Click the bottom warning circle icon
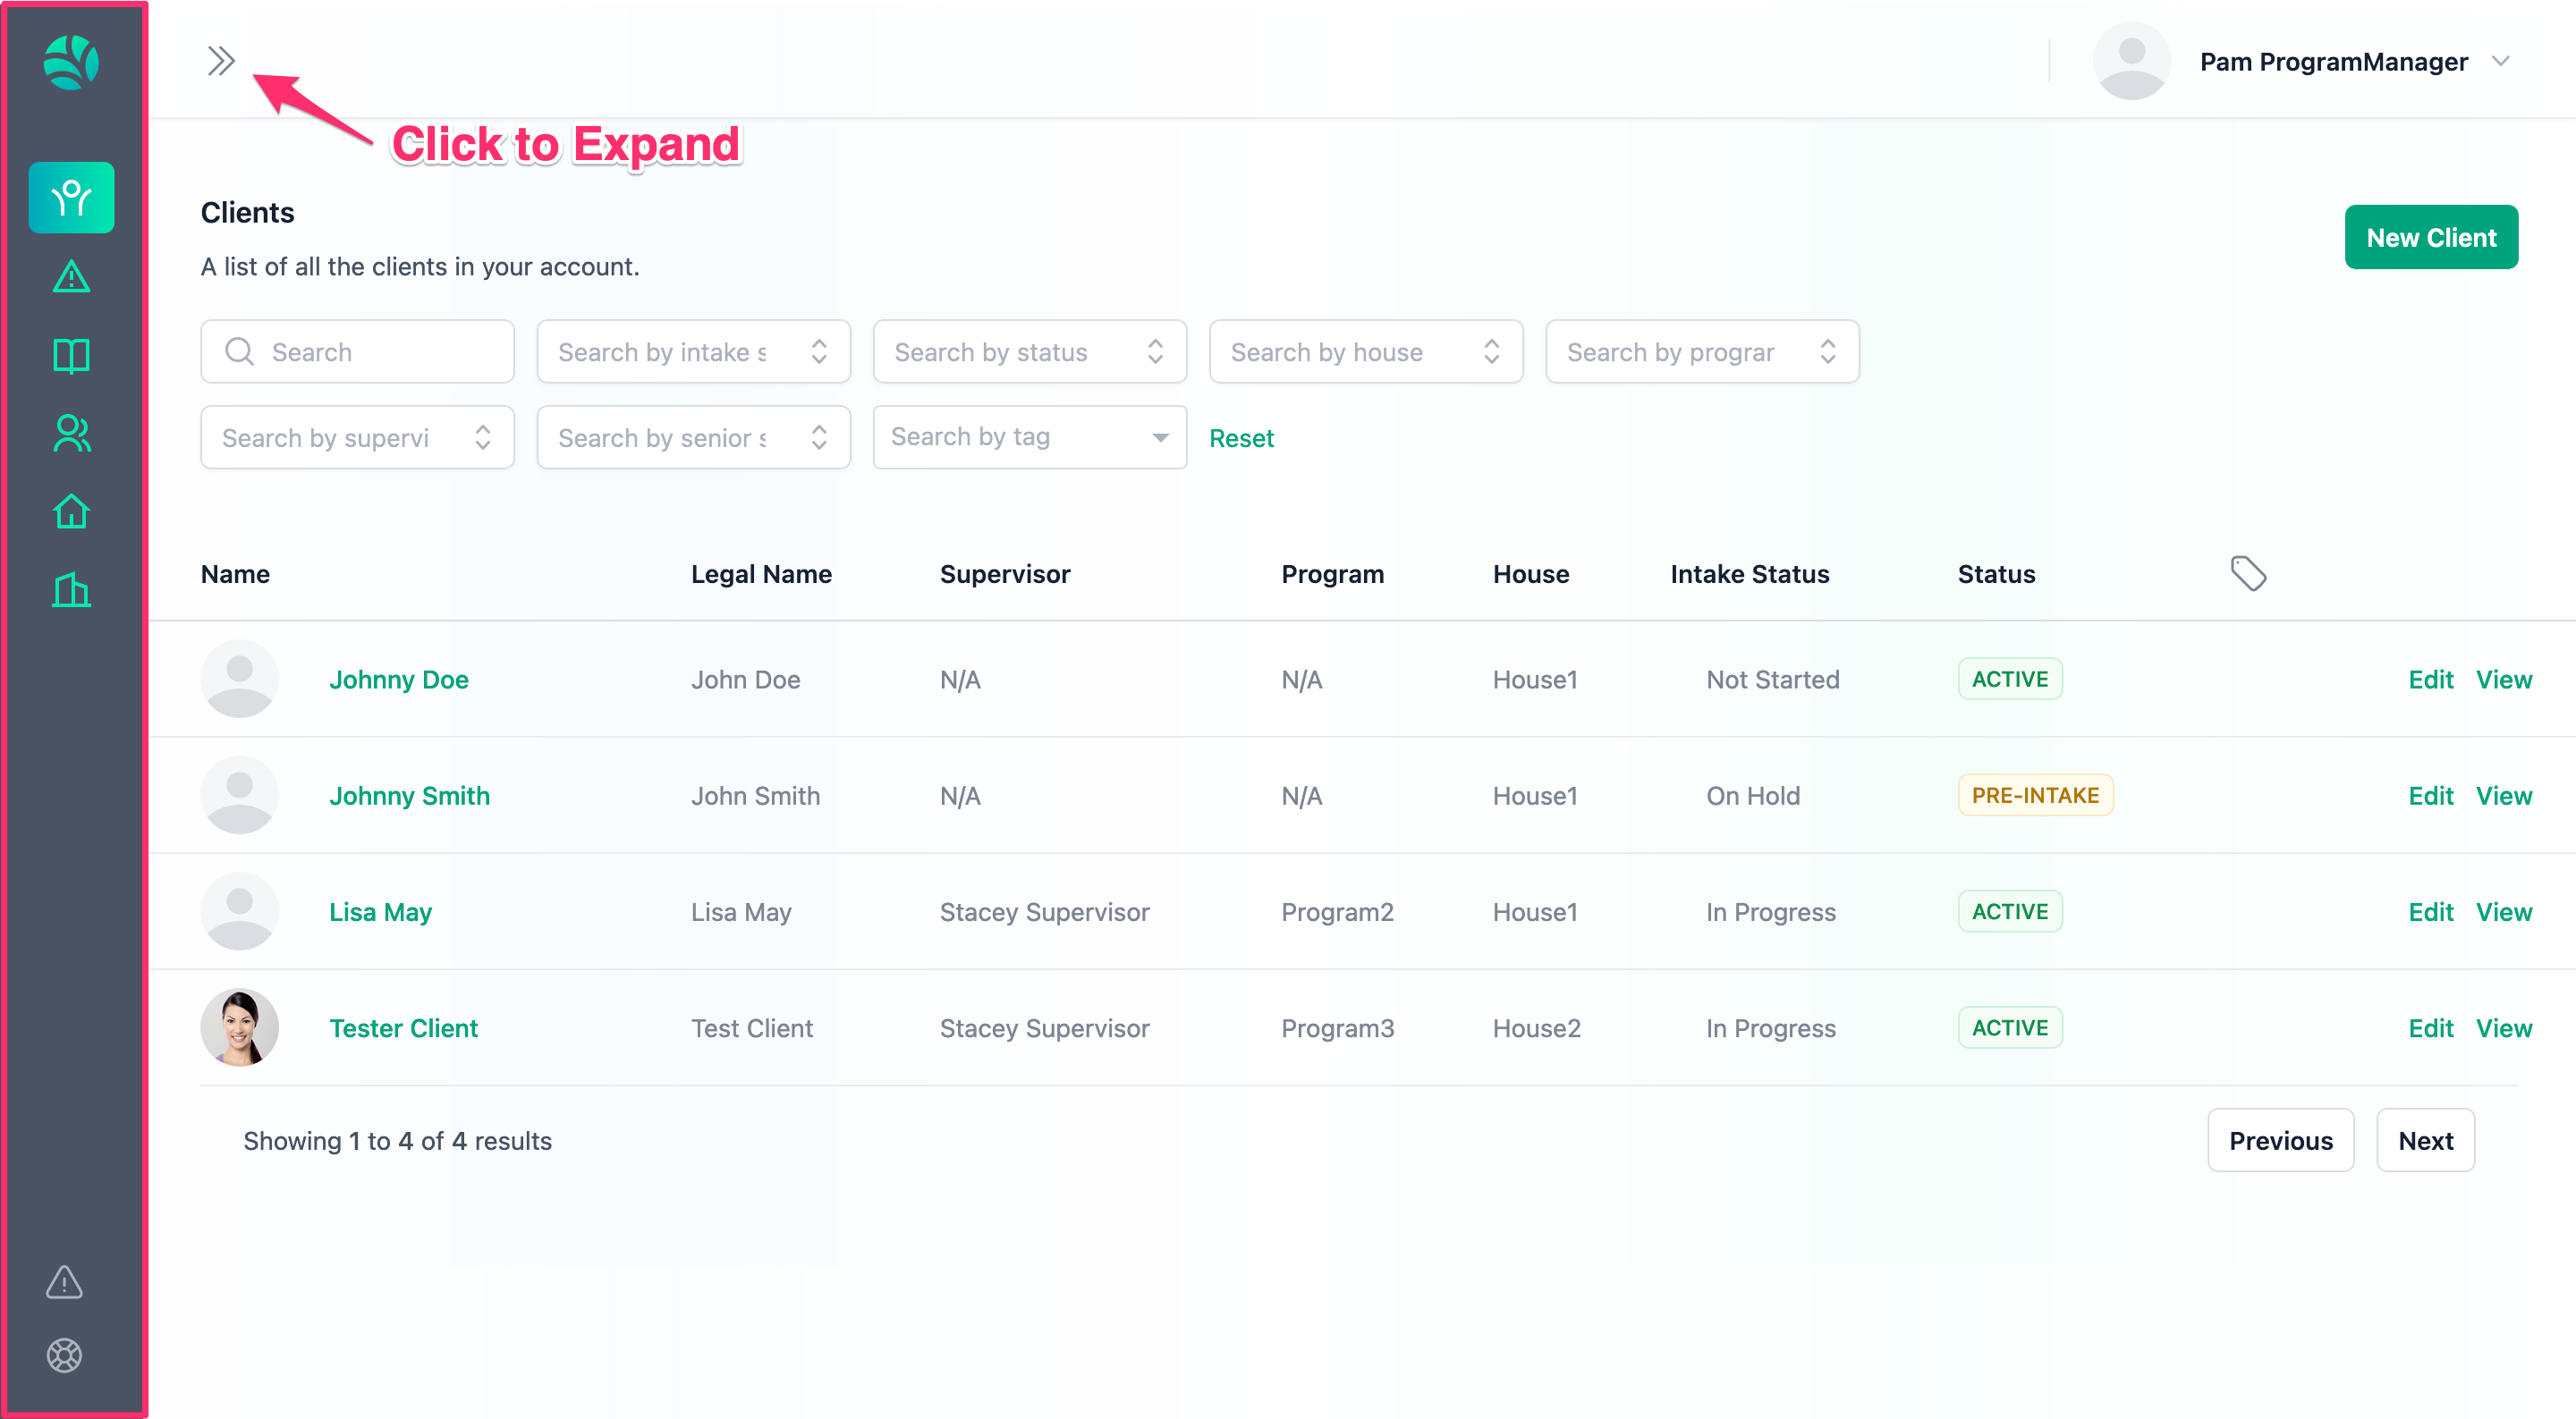 coord(64,1281)
